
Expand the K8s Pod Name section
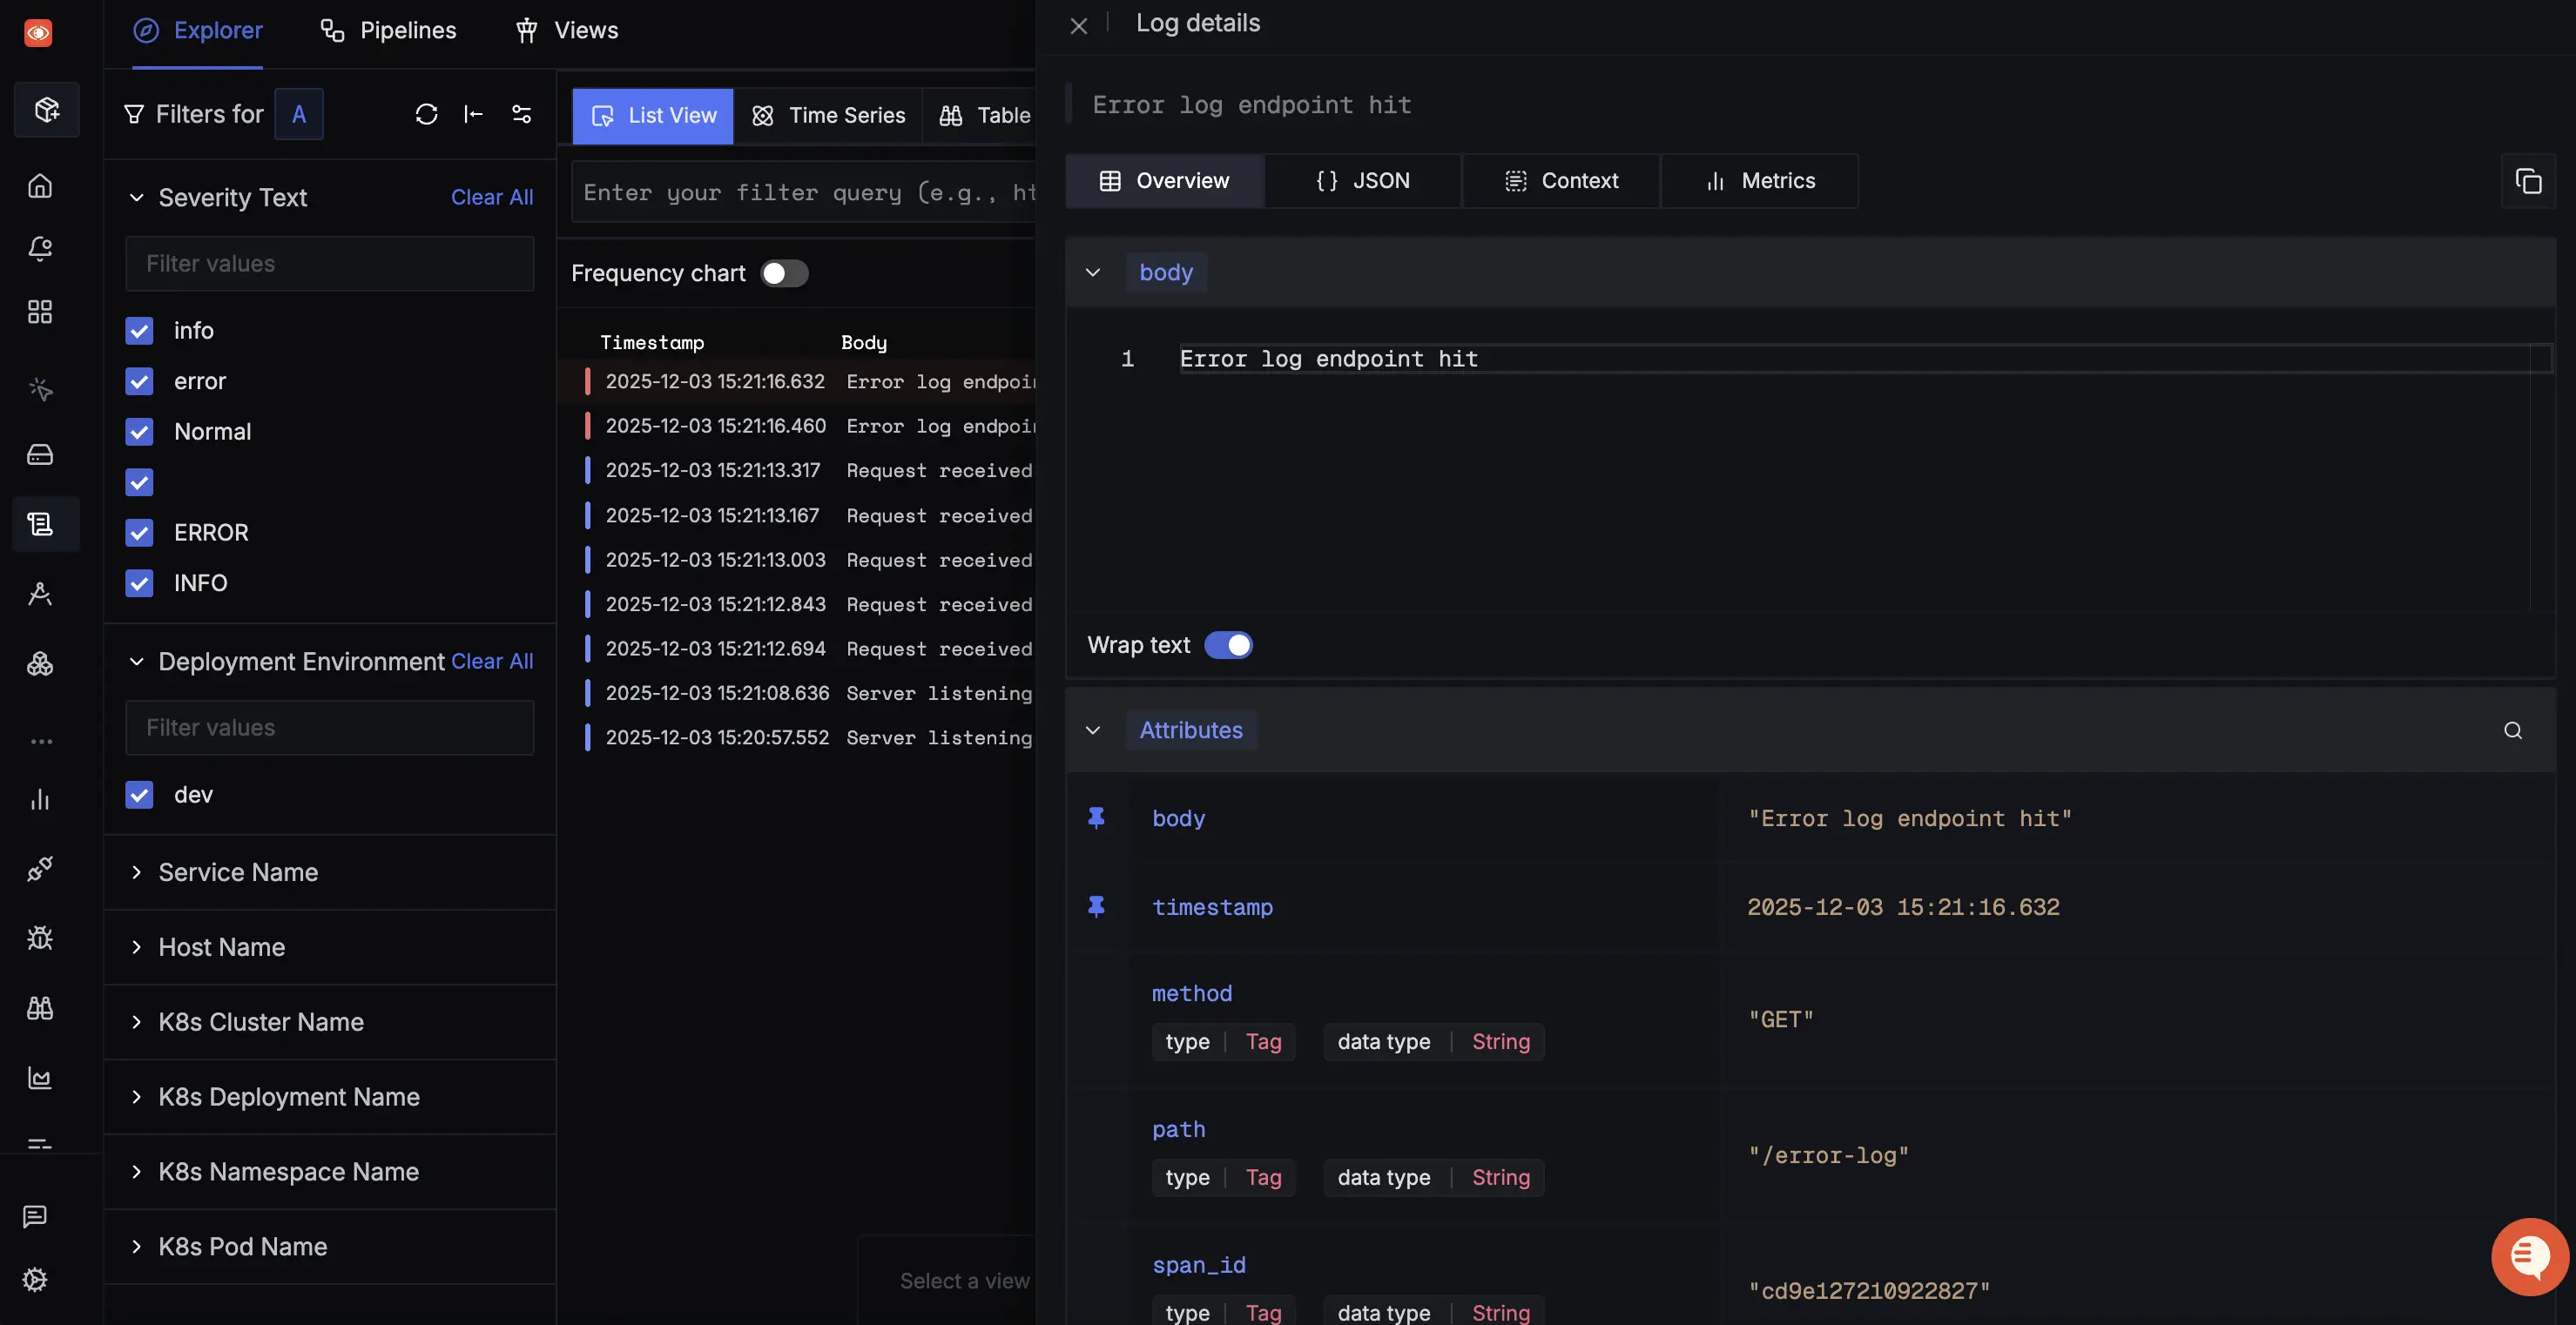pos(138,1247)
